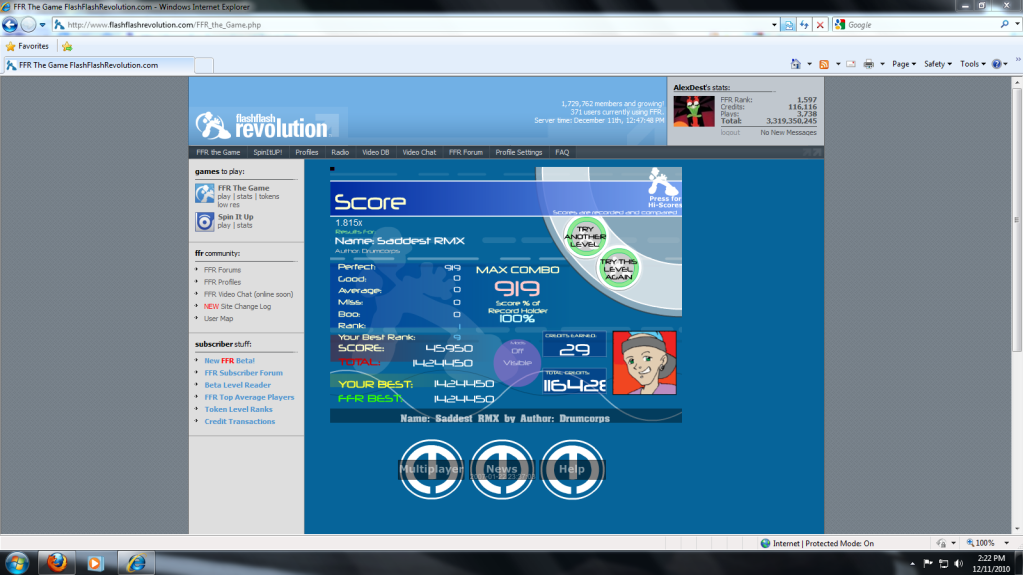Launch Firefox from the taskbar

[56, 562]
